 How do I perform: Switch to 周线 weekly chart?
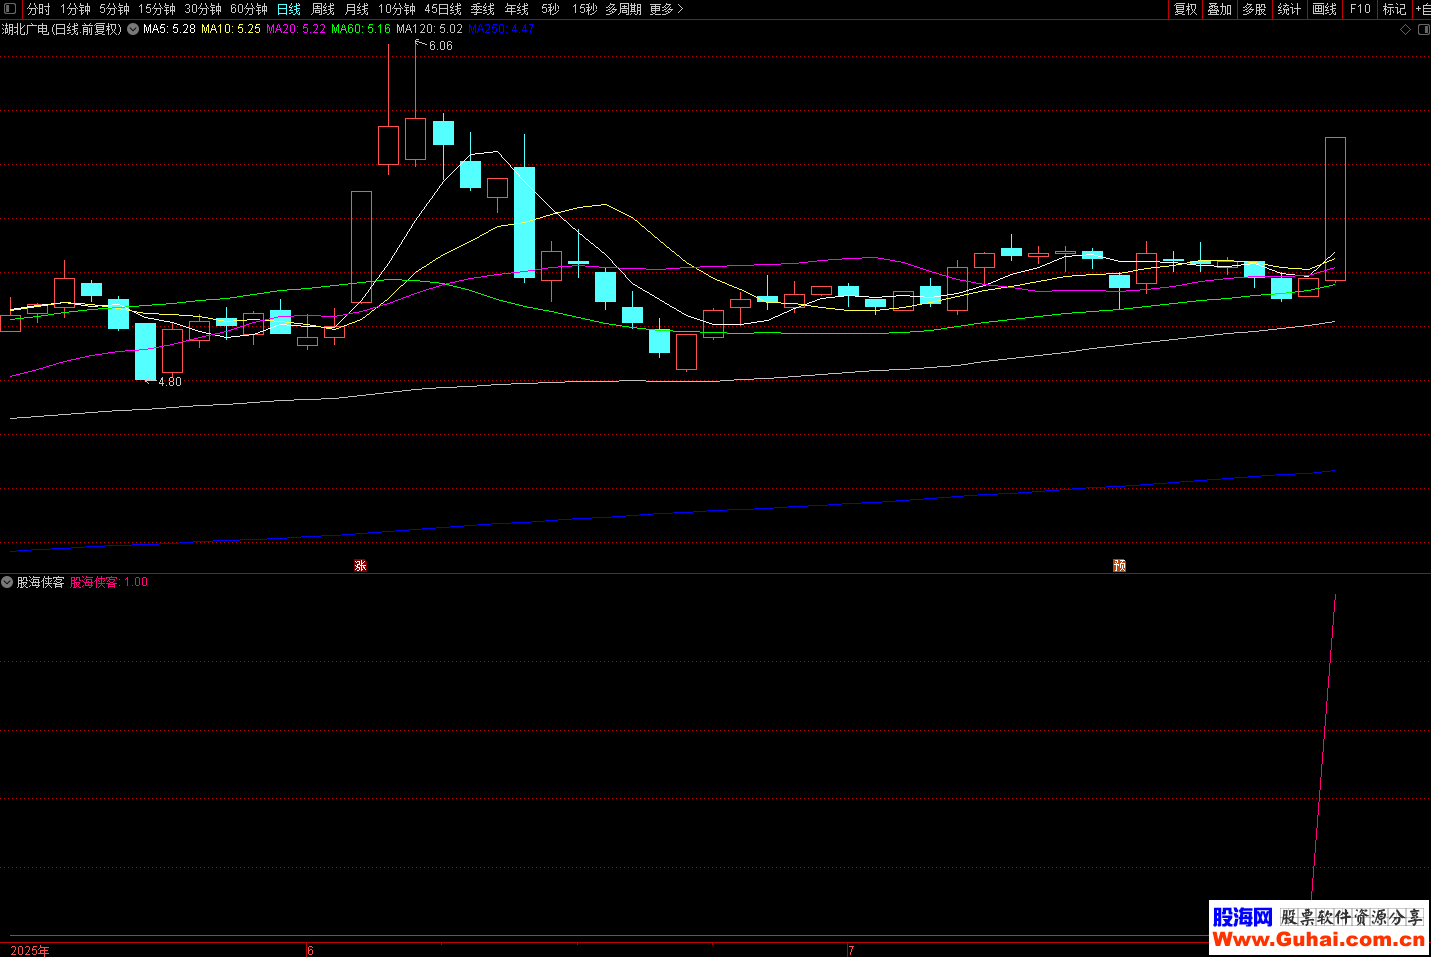coord(323,9)
